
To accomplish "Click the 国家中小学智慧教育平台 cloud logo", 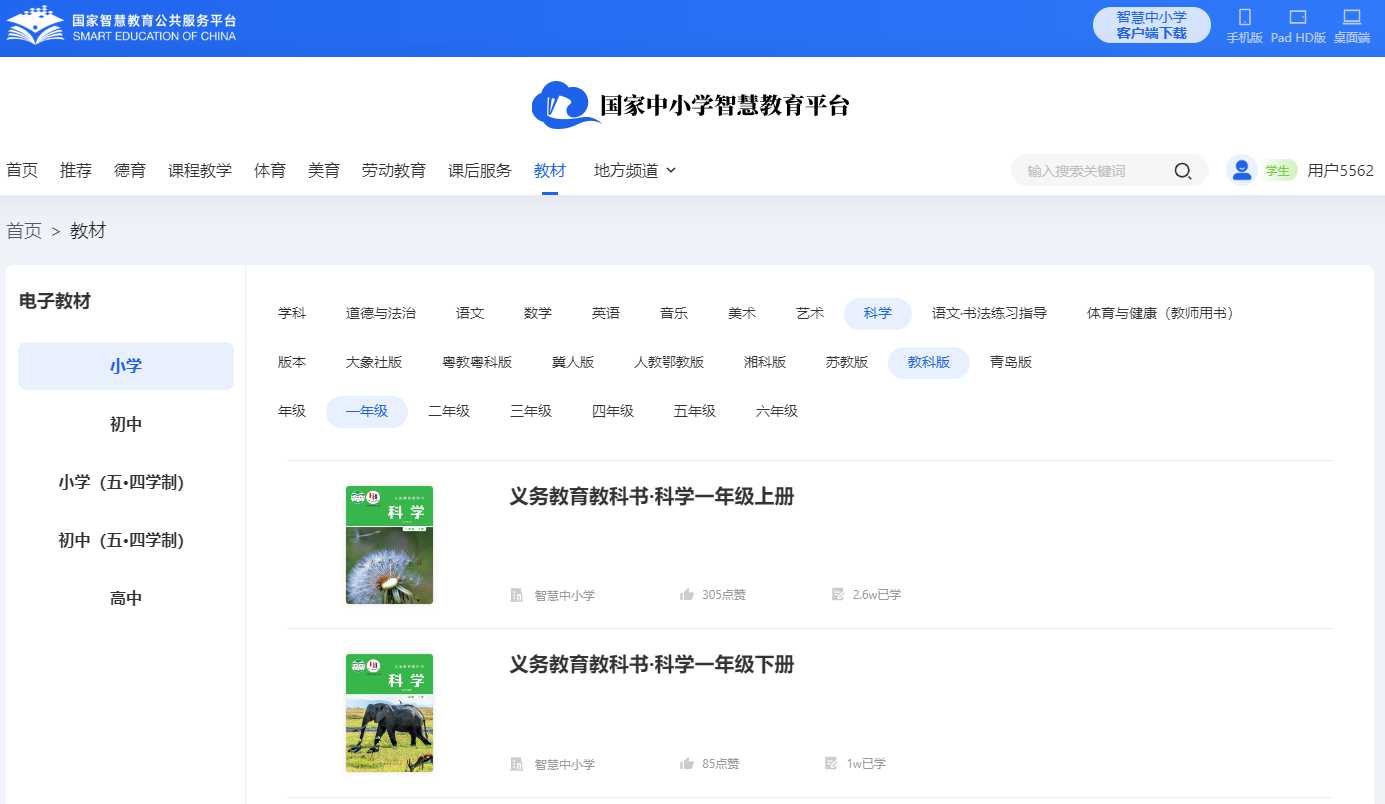I will [690, 105].
